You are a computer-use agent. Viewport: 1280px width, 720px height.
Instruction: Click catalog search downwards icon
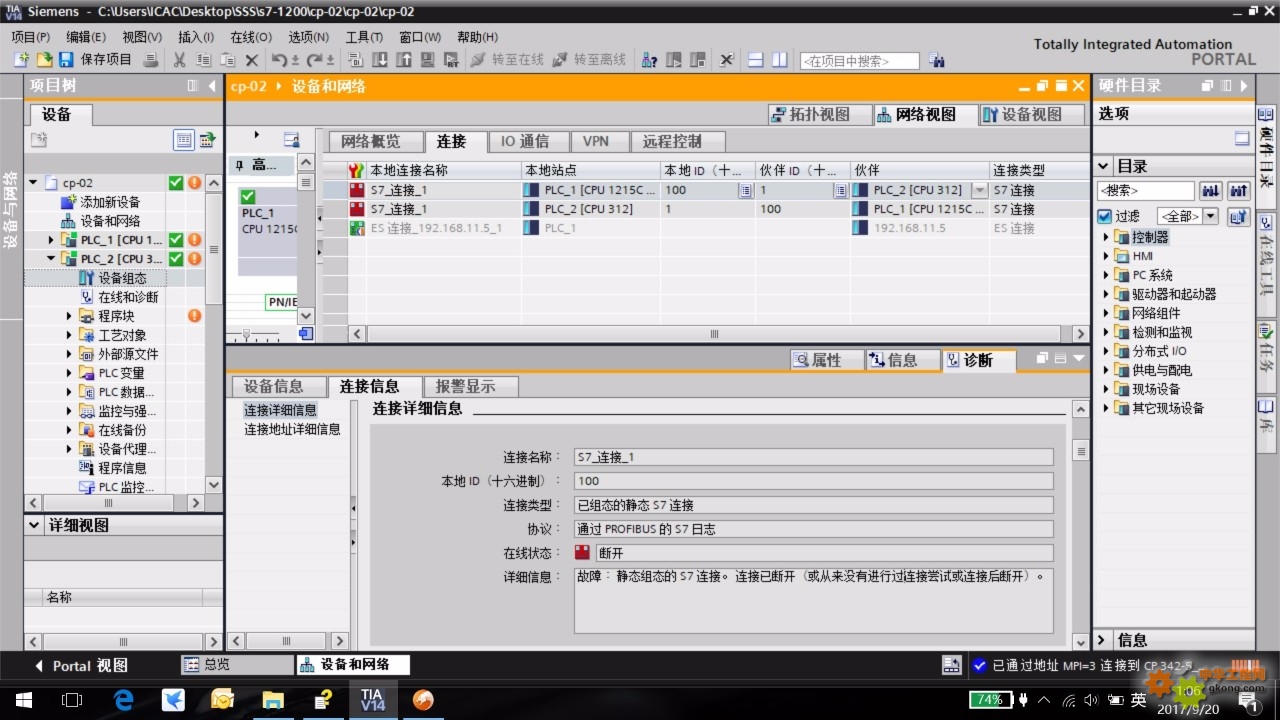click(x=1210, y=190)
